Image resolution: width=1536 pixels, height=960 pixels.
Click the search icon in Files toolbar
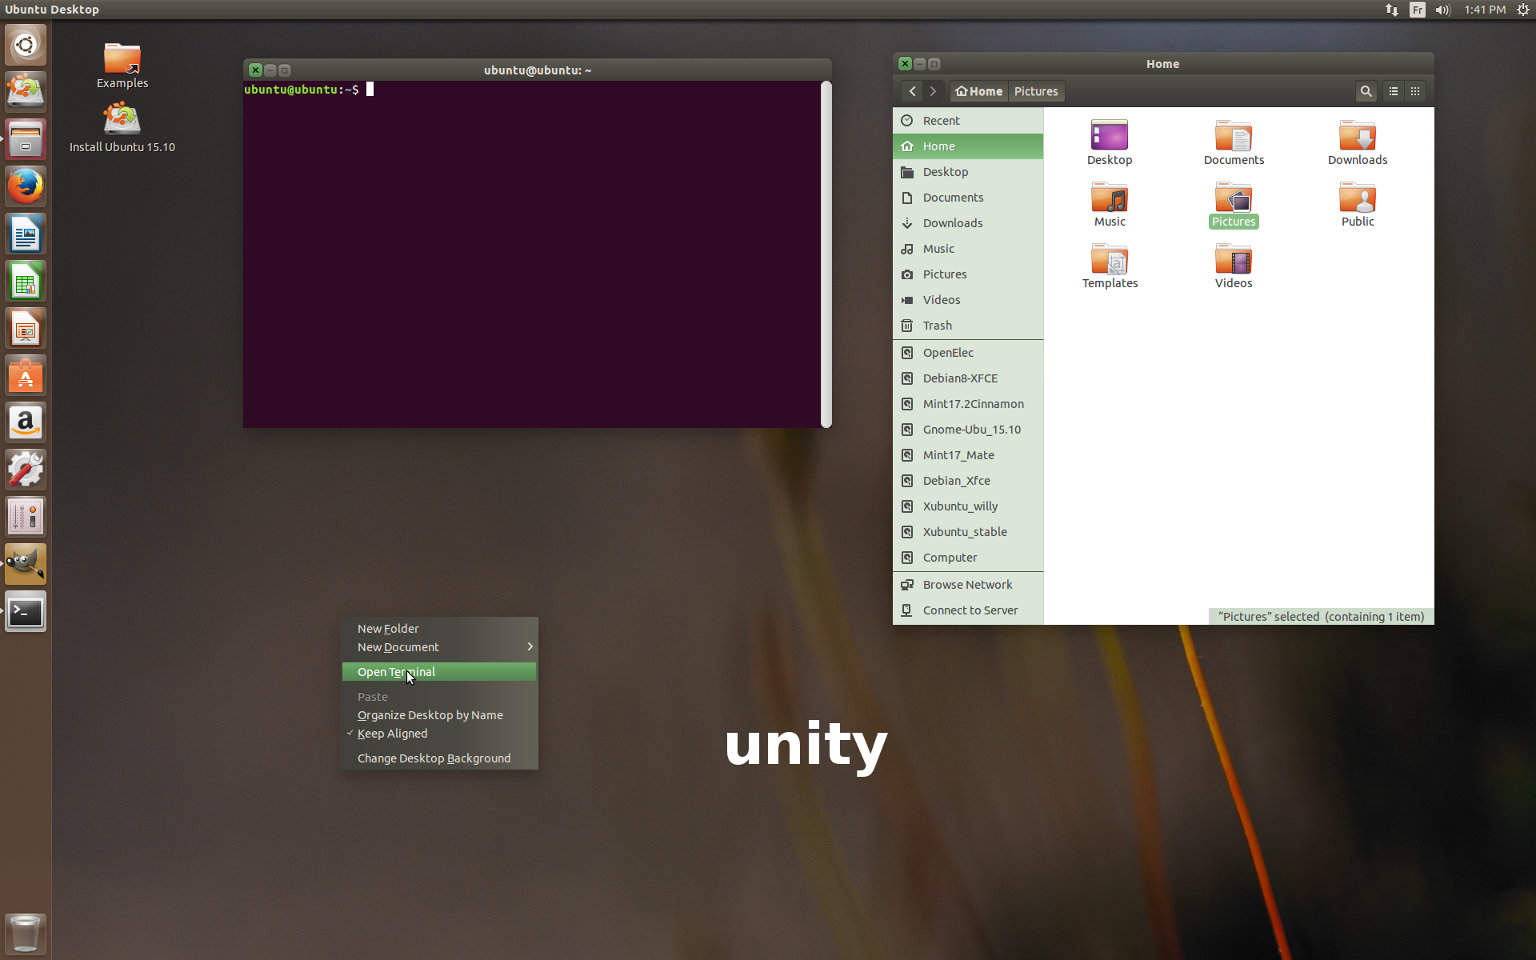(1366, 91)
